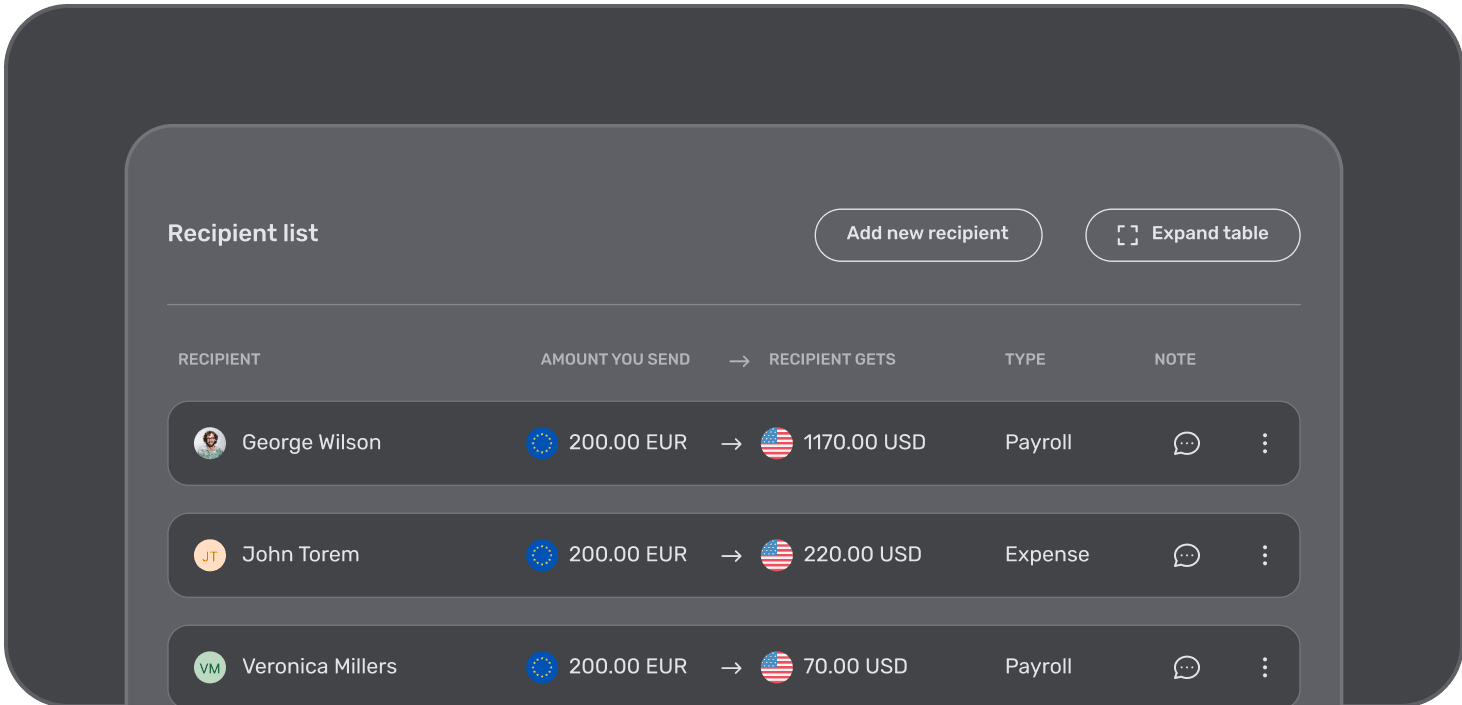Click the VM avatar for Veronica Millers
1462x705 pixels.
(210, 667)
